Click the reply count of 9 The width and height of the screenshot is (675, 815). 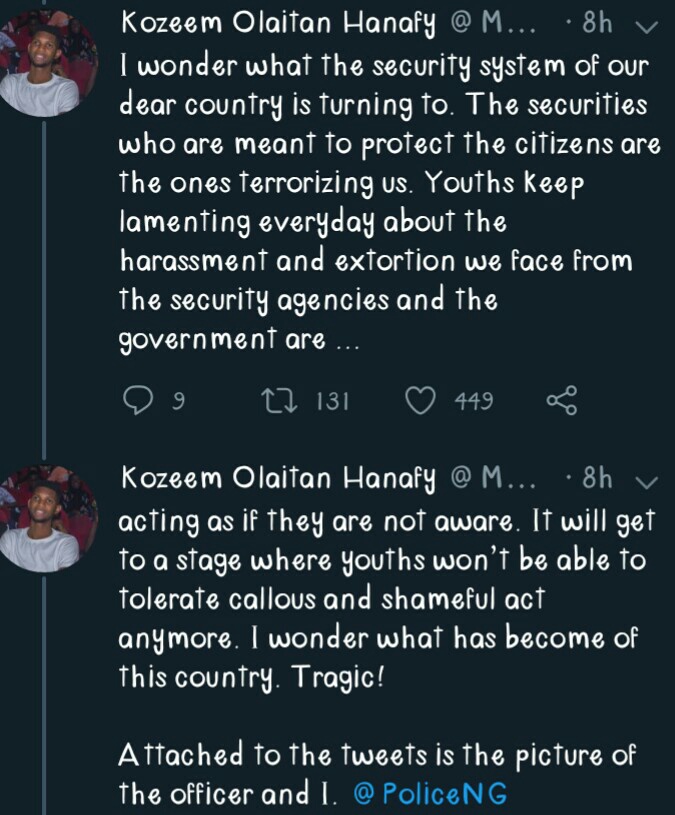[x=178, y=402]
